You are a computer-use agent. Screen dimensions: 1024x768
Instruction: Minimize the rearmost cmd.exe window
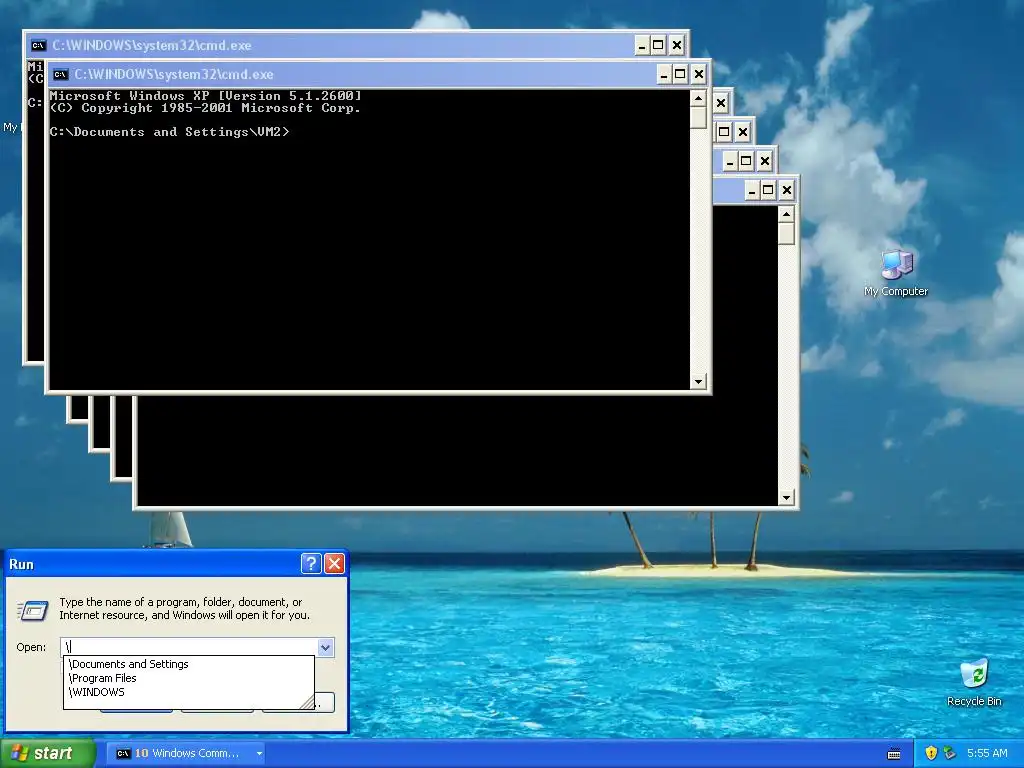tap(642, 45)
